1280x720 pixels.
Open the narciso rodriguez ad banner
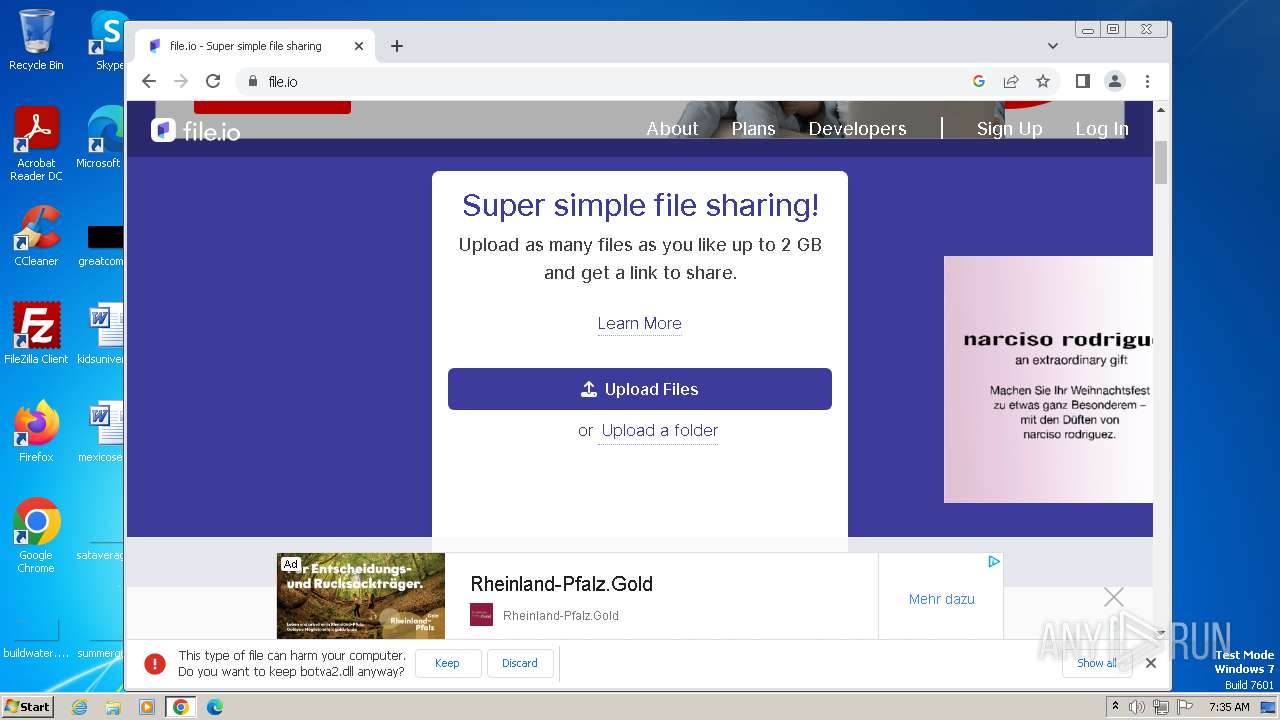(x=1048, y=379)
